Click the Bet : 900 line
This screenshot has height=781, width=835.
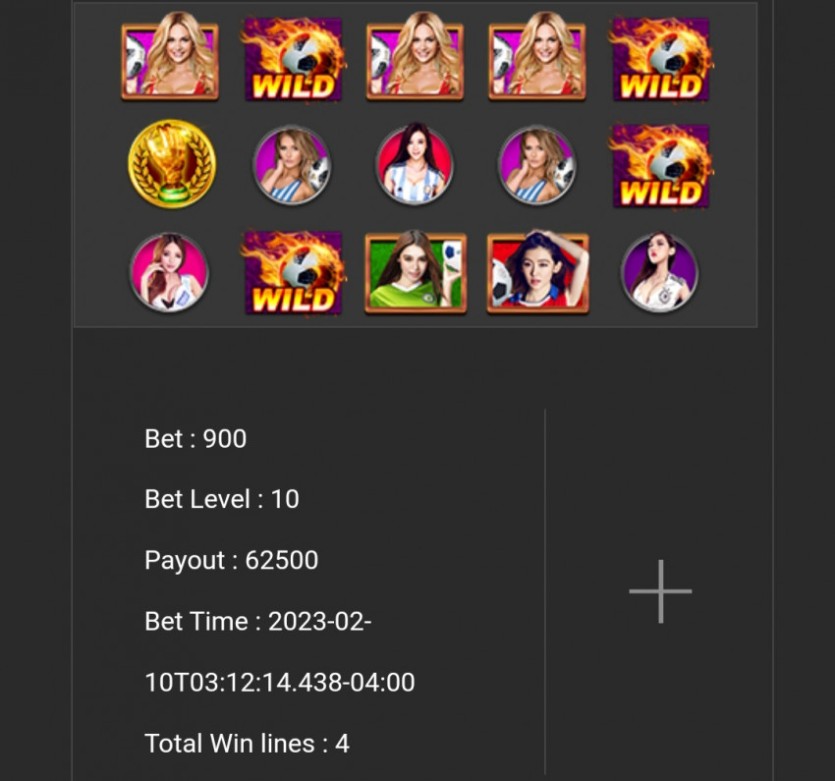[195, 439]
